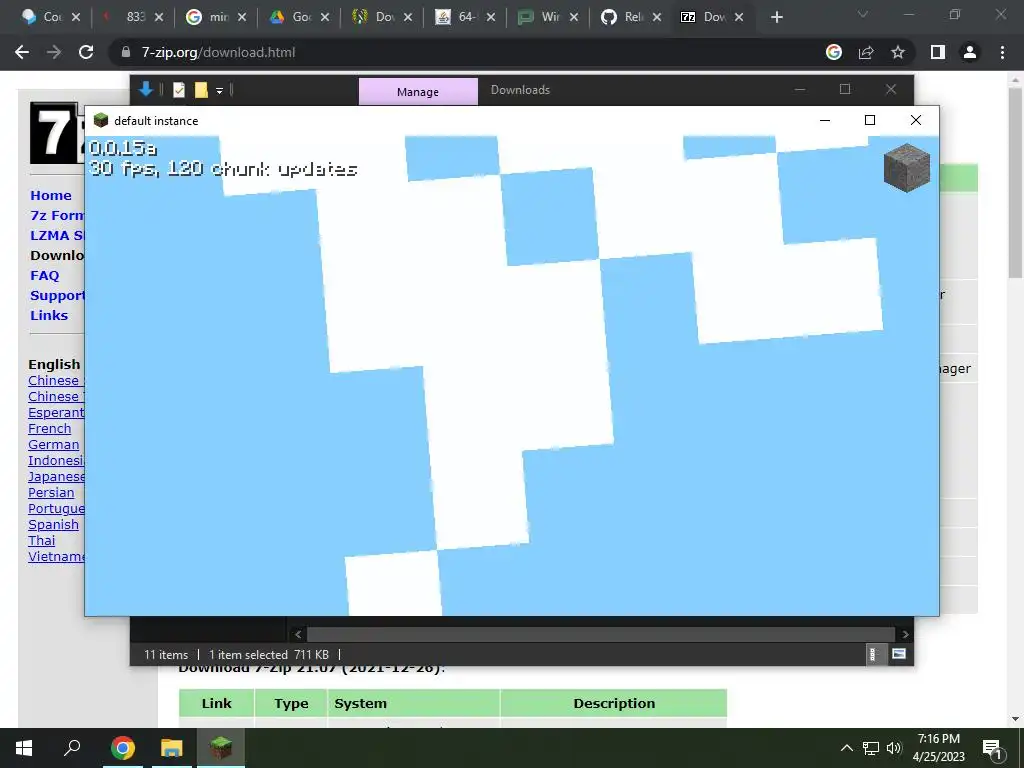Click the 'Description' table column header
The width and height of the screenshot is (1024, 768).
pos(614,703)
